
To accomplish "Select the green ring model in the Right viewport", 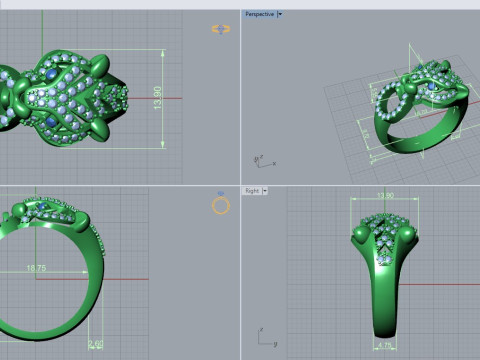I will coord(385,275).
